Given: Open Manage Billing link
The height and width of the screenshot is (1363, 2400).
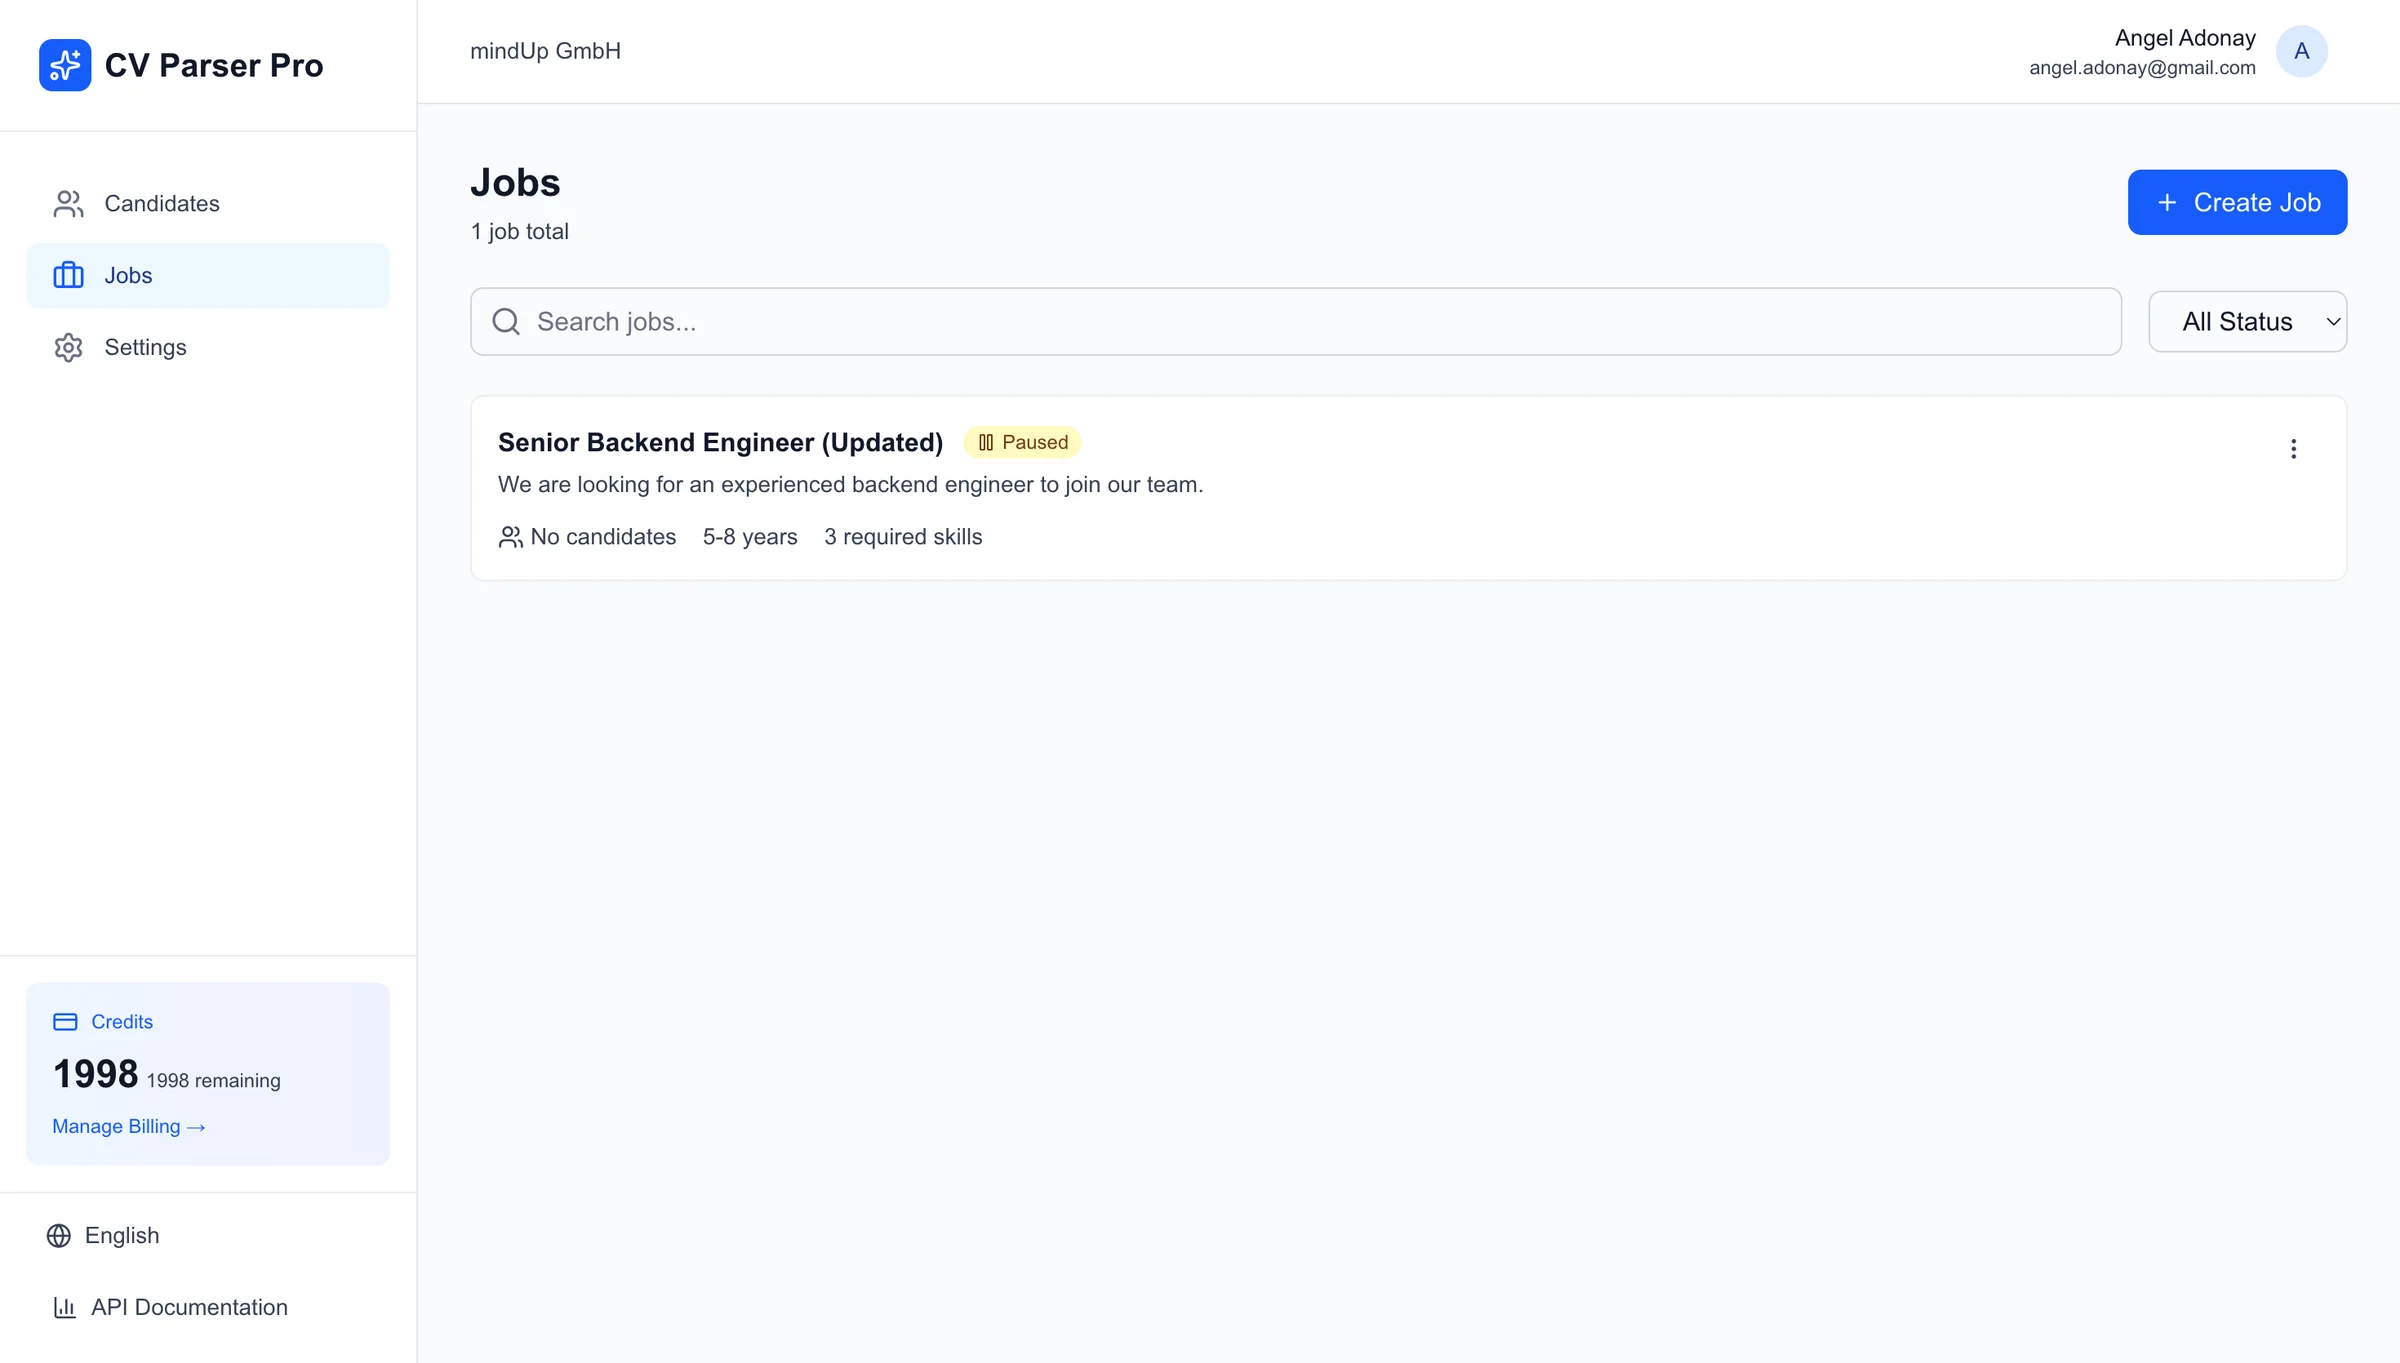Looking at the screenshot, I should click(128, 1126).
